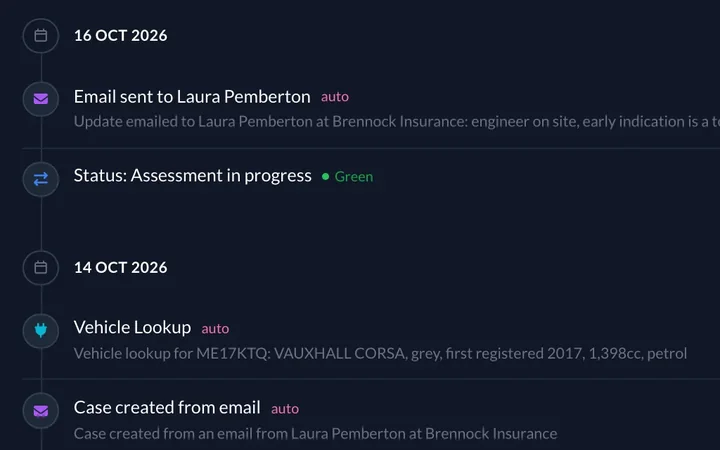This screenshot has width=720, height=450.
Task: Click the blue status swap arrows icon
Action: point(41,179)
